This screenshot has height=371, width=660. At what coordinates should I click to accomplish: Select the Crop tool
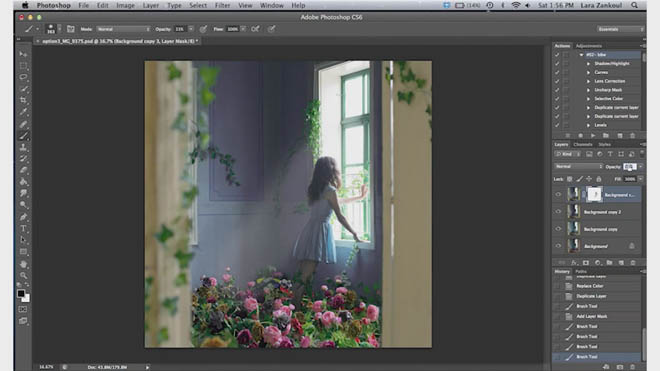tap(23, 100)
